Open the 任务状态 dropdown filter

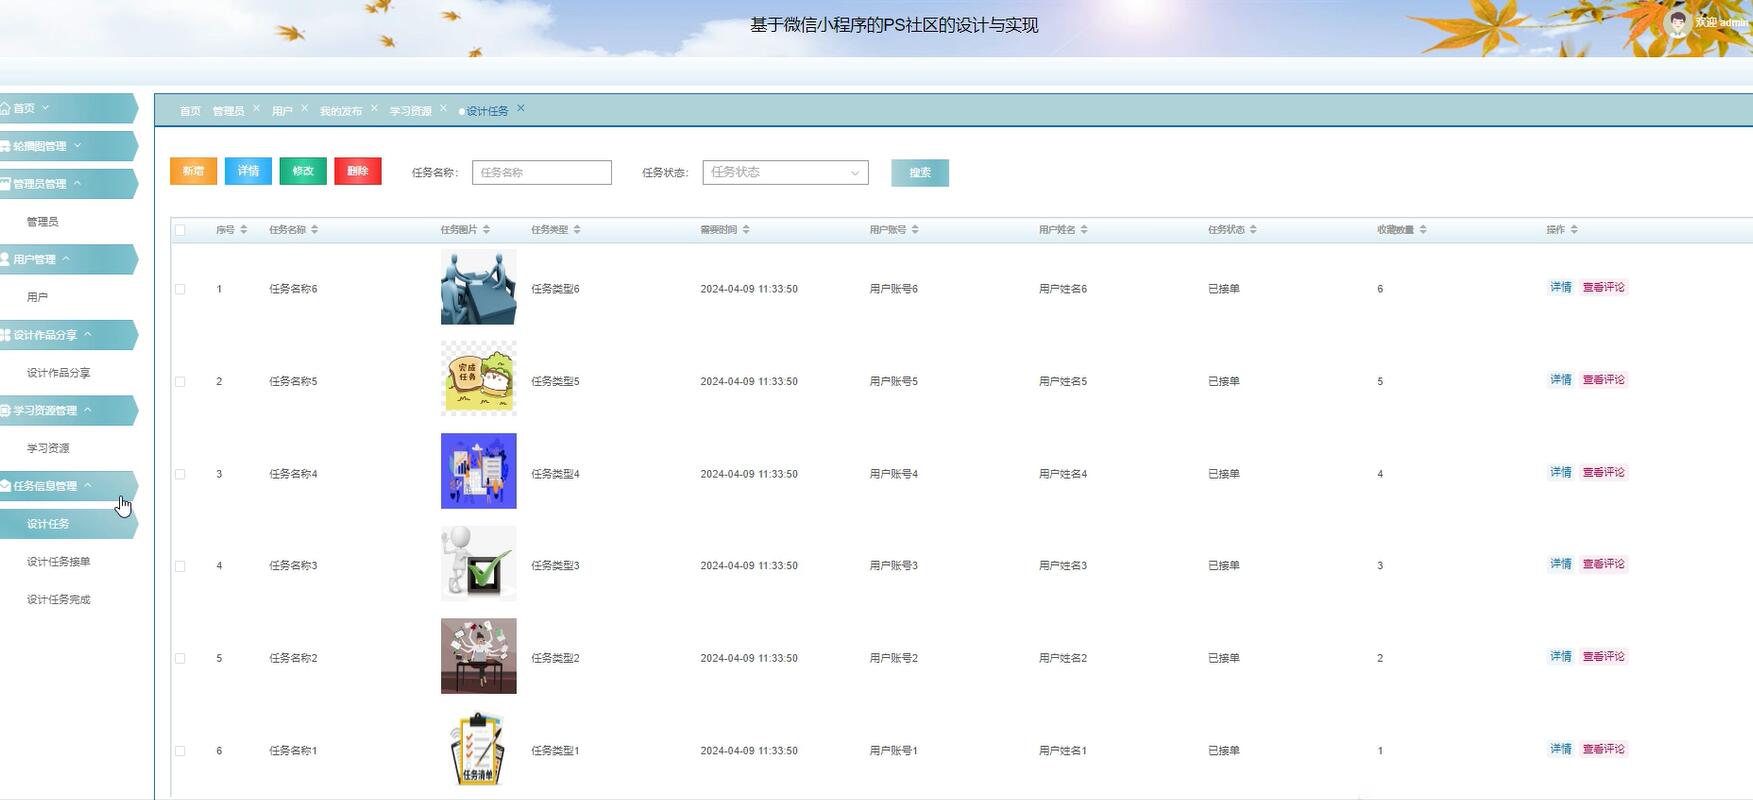coord(785,172)
